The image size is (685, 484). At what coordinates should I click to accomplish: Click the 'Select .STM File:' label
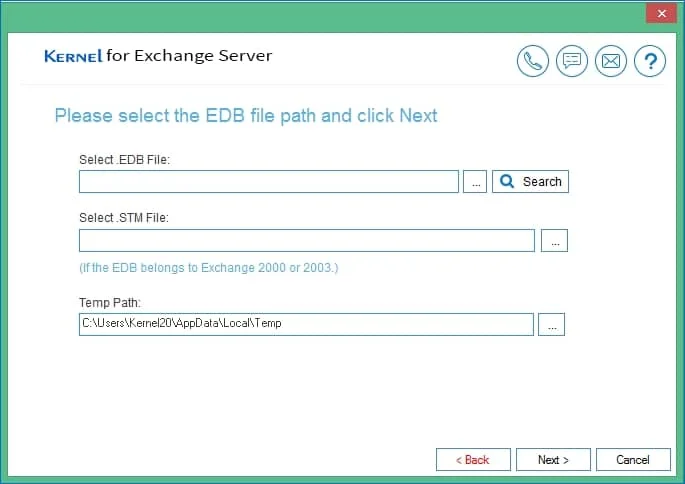point(124,218)
